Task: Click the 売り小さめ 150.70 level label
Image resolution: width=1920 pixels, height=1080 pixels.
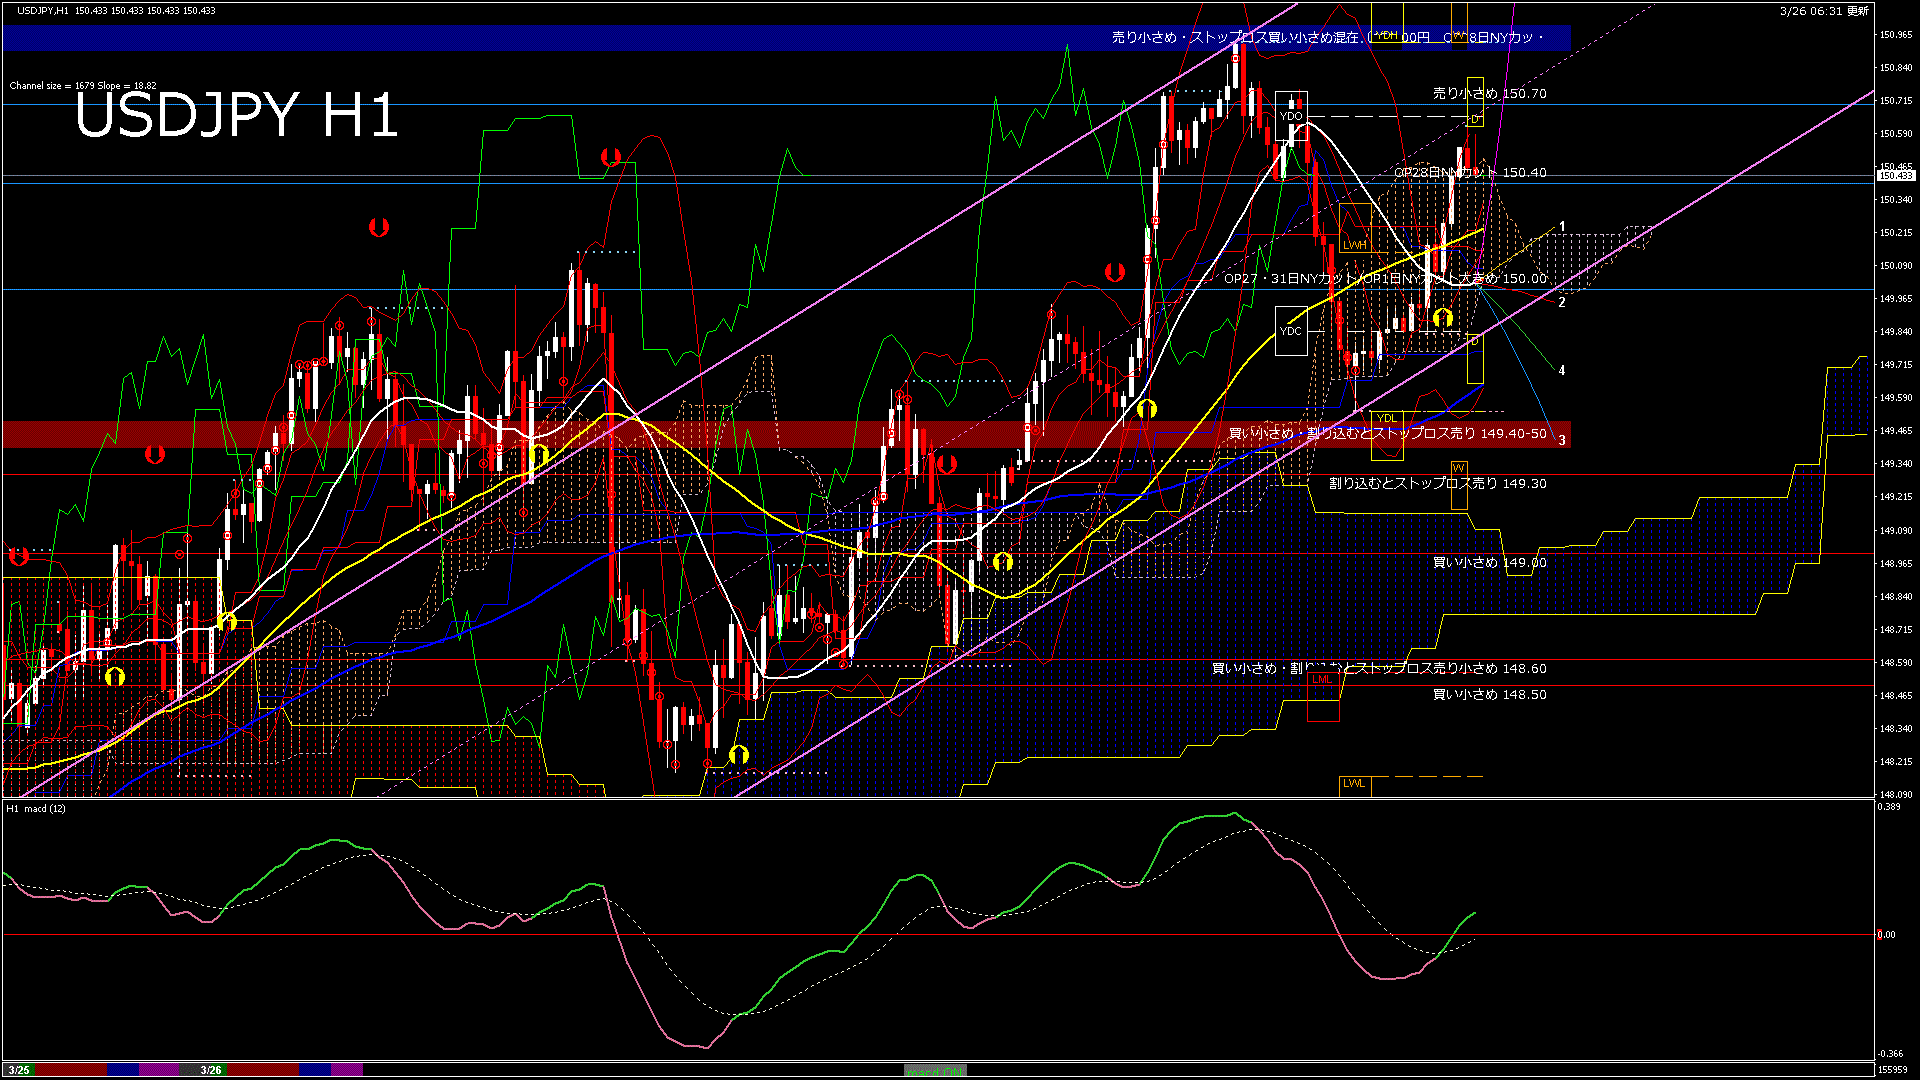Action: pos(1489,93)
